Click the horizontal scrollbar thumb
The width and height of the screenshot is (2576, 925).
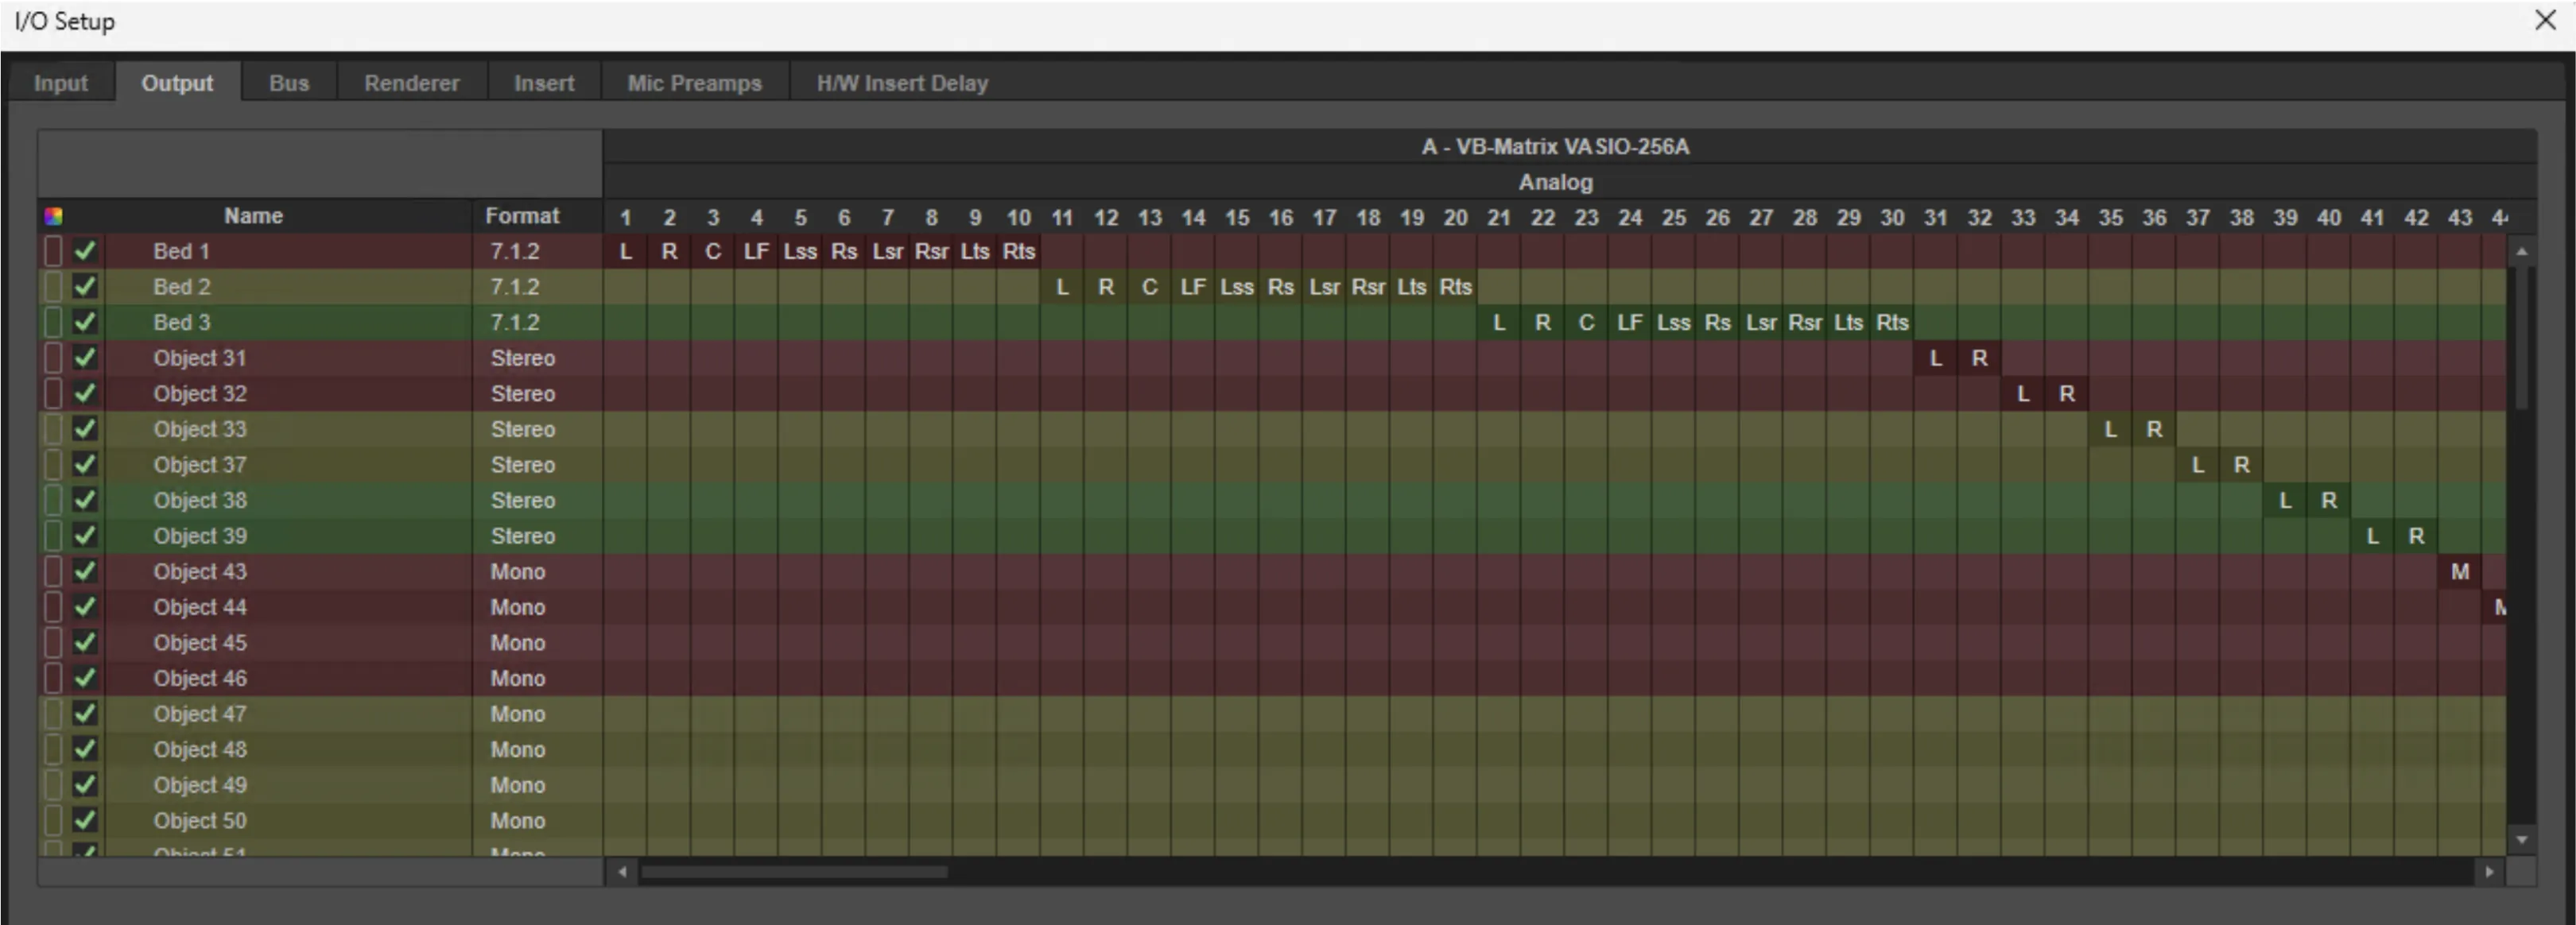794,872
